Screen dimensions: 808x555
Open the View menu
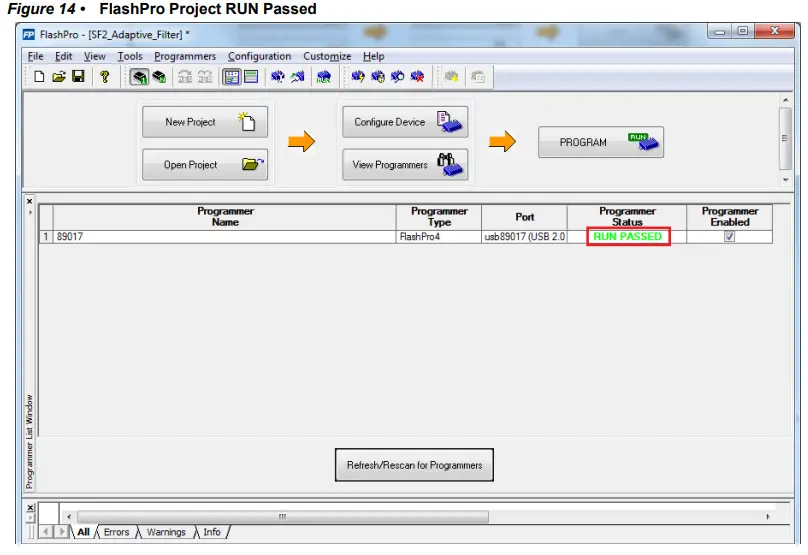[95, 56]
